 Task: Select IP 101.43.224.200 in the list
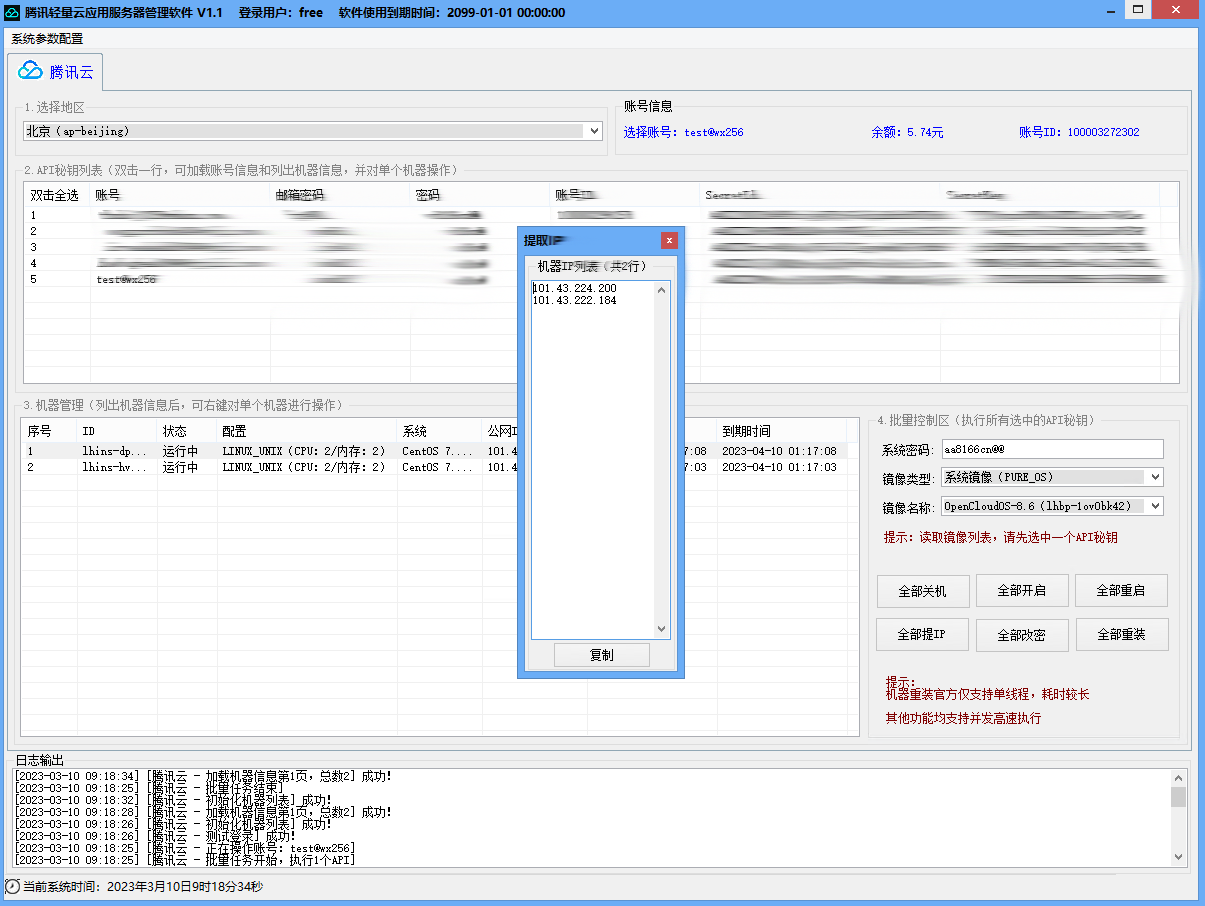pos(575,288)
